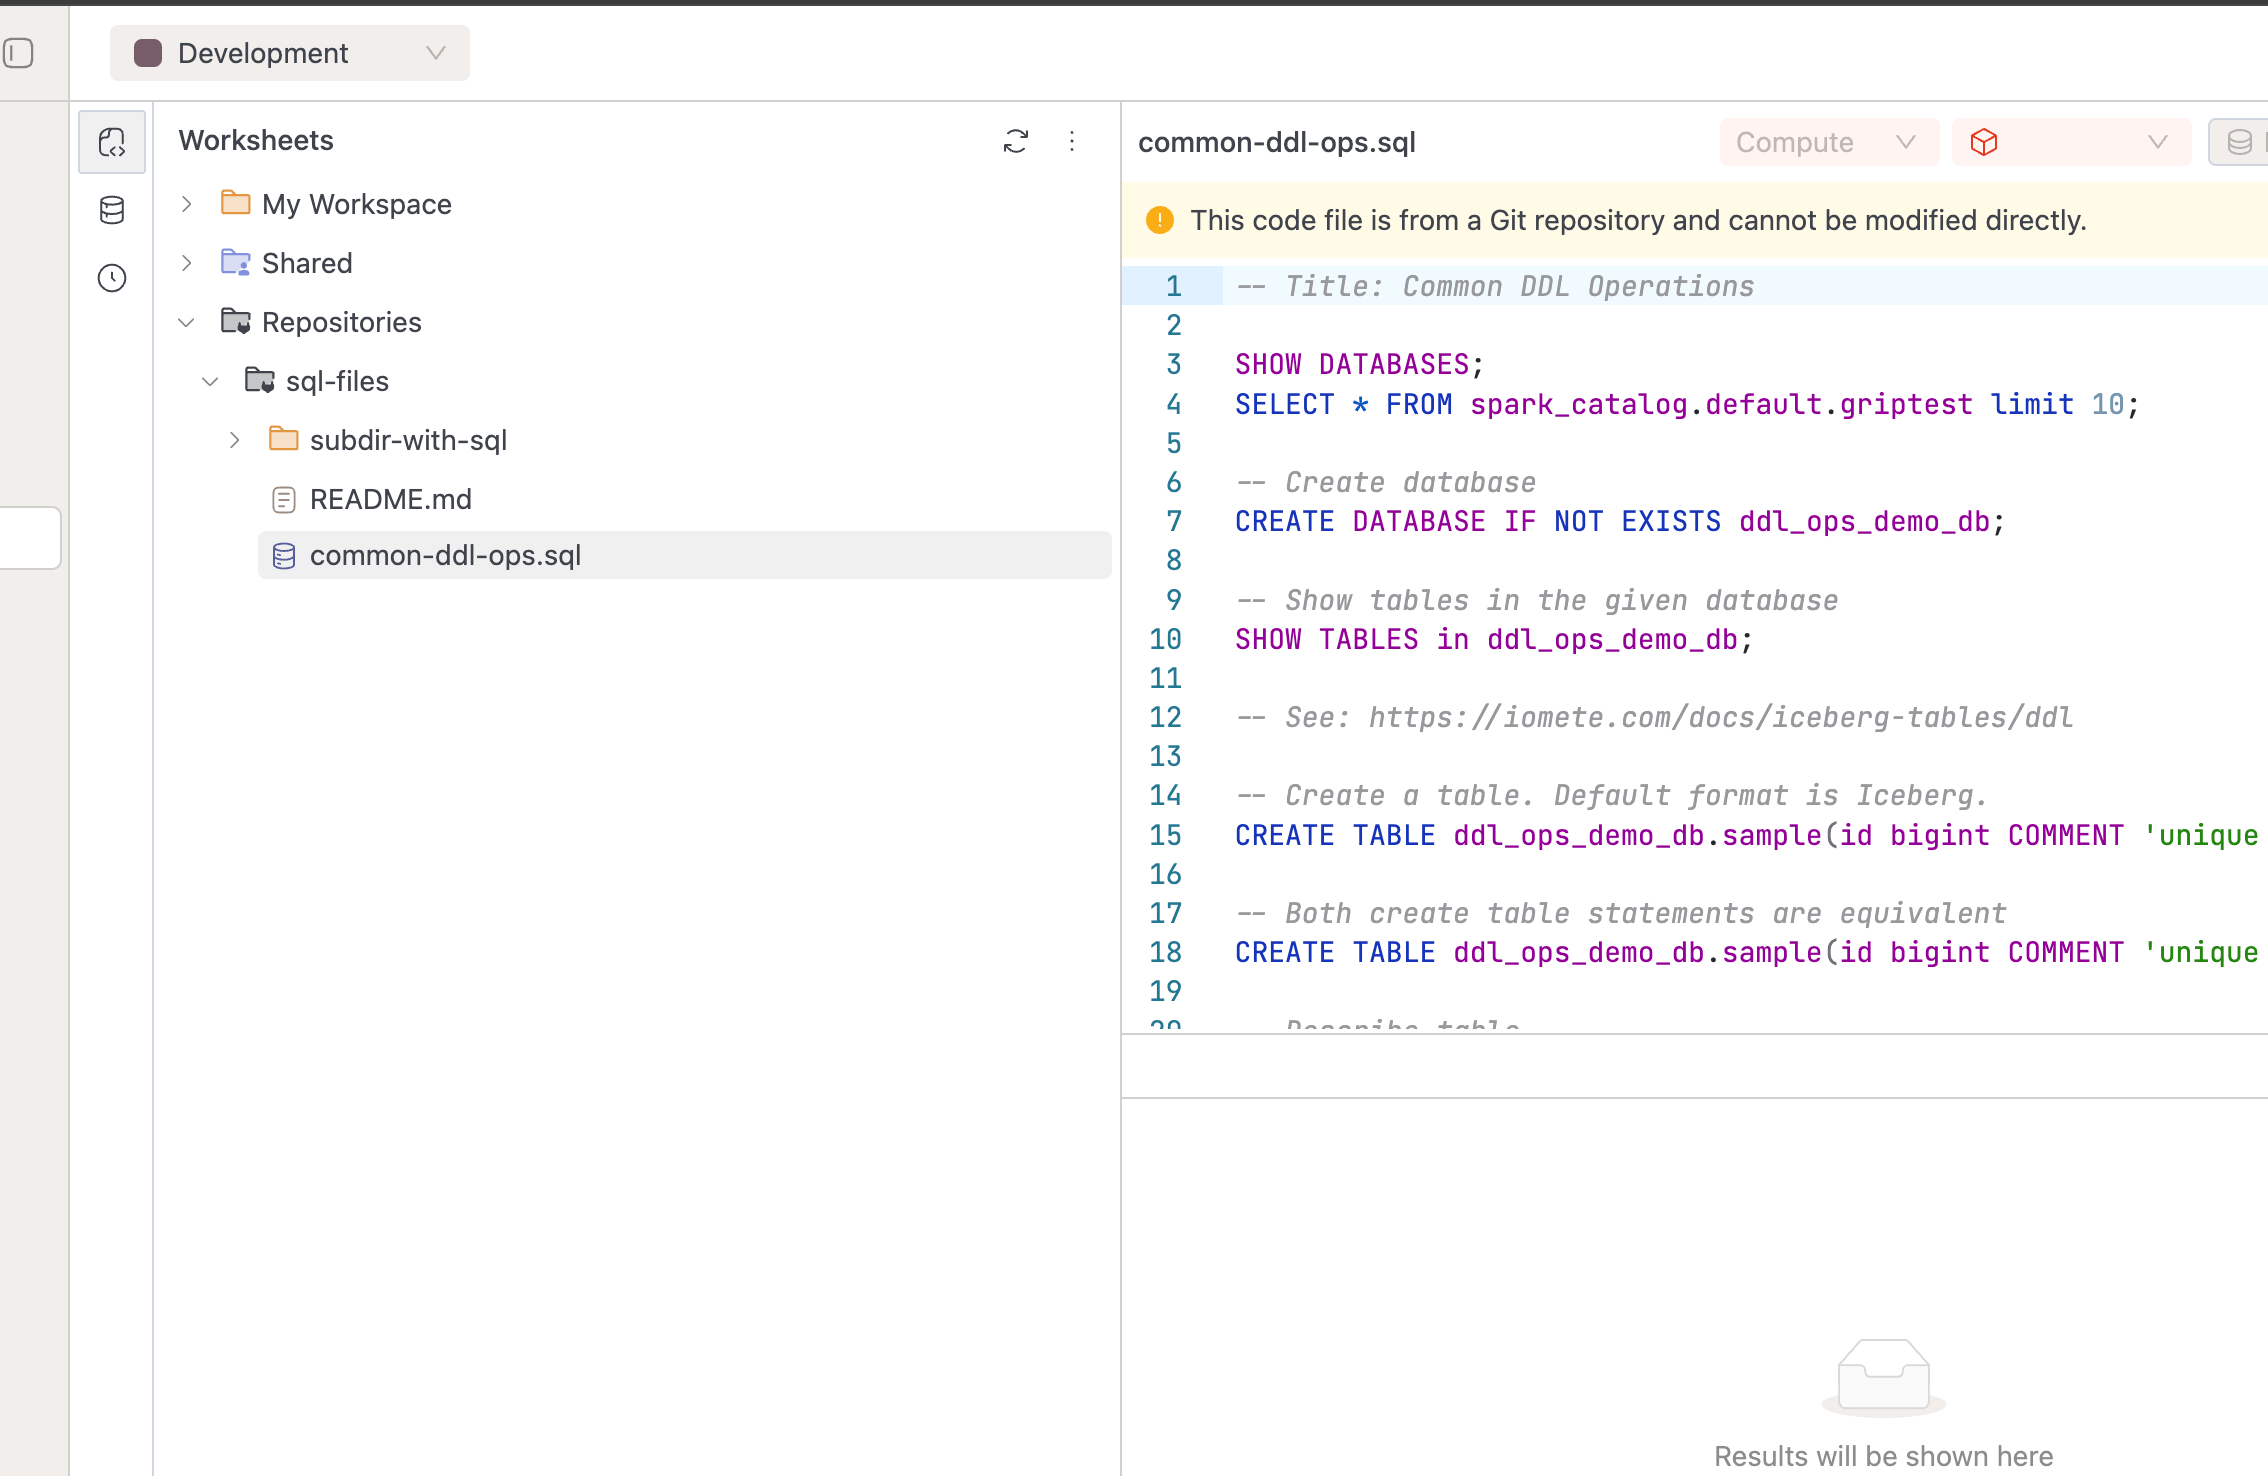This screenshot has width=2268, height=1476.
Task: Click line number 10 in the gutter
Action: [x=1166, y=639]
